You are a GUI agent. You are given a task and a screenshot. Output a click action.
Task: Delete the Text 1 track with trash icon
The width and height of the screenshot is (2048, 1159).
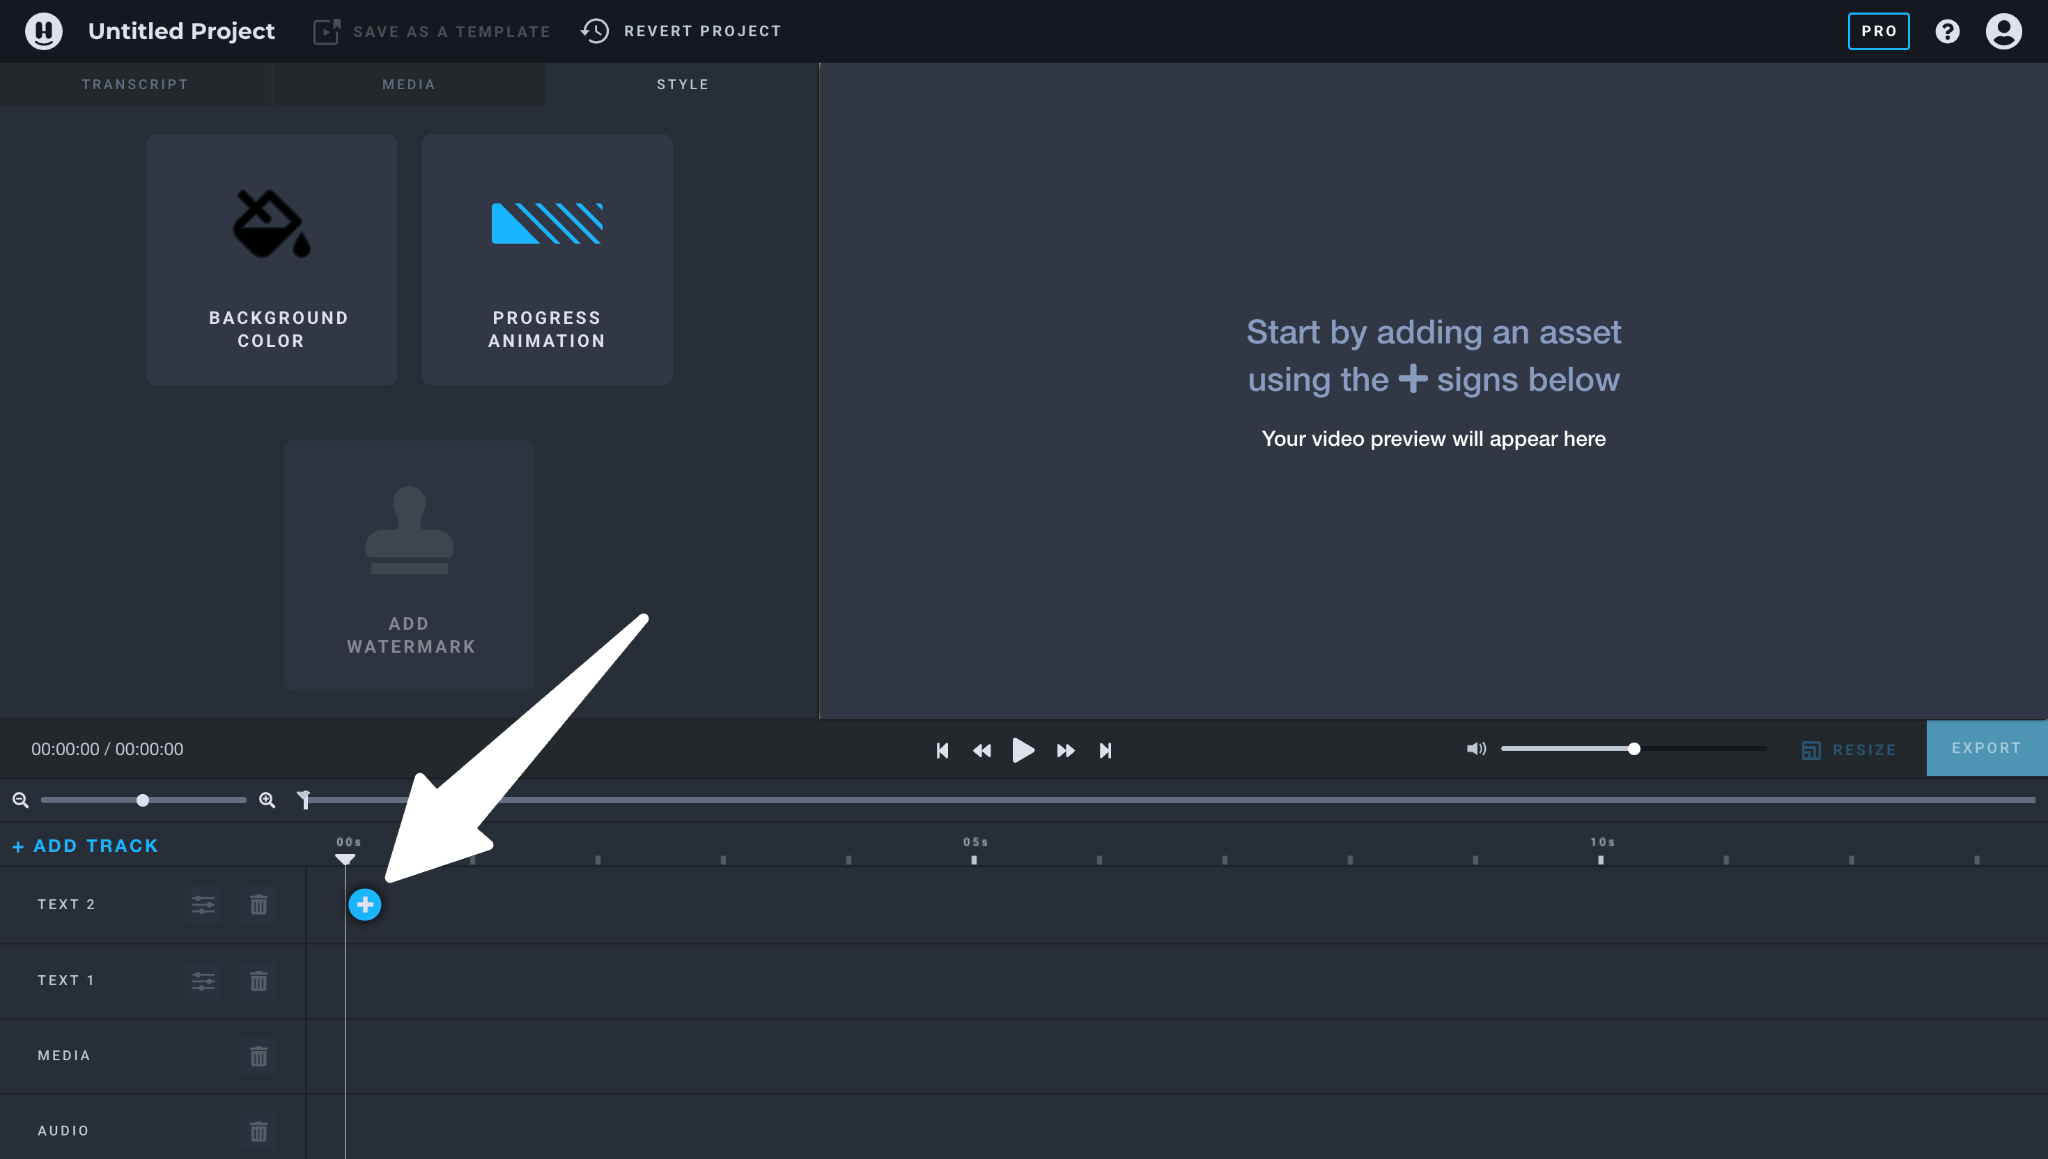point(258,980)
